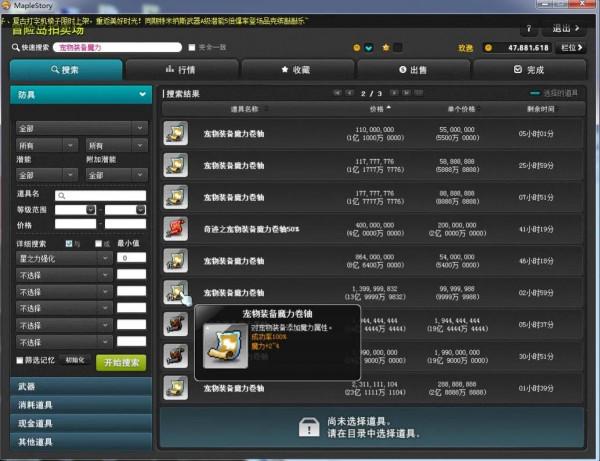Click the scroll icon of the 117,777,776 listing
Screen dimensions: 600x461
[x=176, y=165]
